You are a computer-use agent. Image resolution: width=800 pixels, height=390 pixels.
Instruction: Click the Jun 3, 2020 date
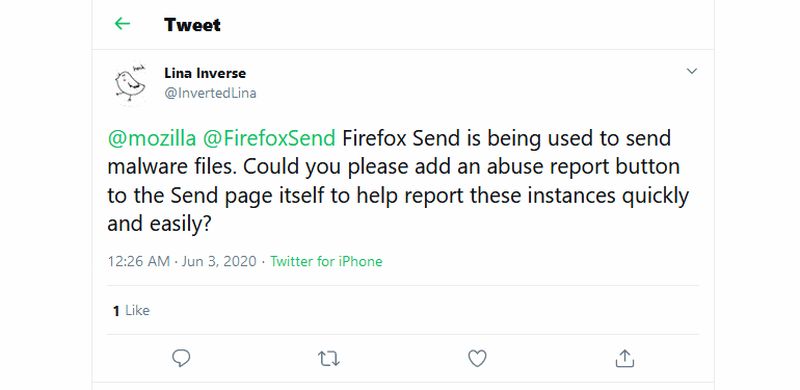coord(219,261)
